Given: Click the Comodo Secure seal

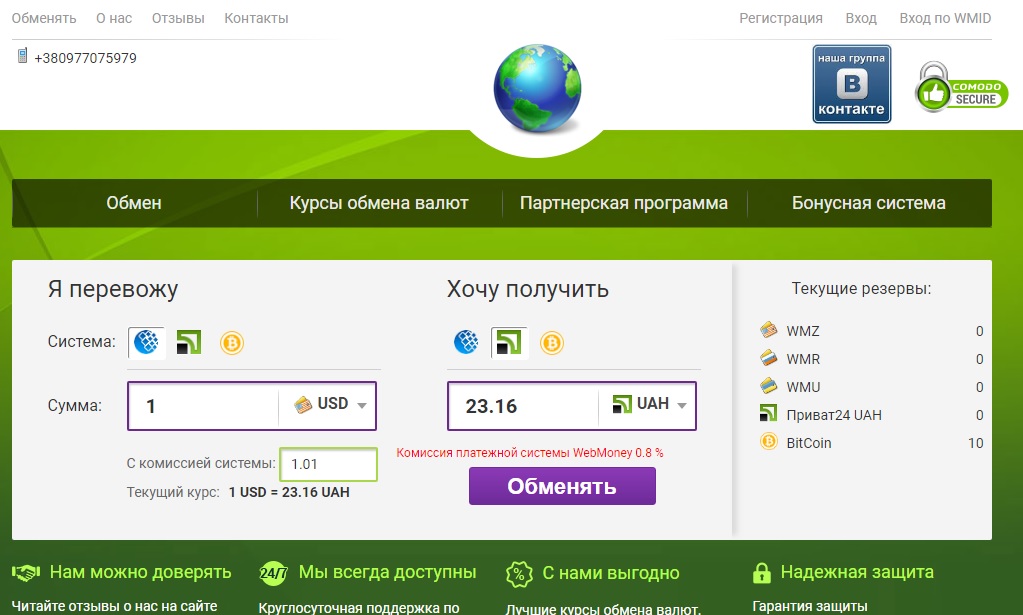Looking at the screenshot, I should 961,88.
